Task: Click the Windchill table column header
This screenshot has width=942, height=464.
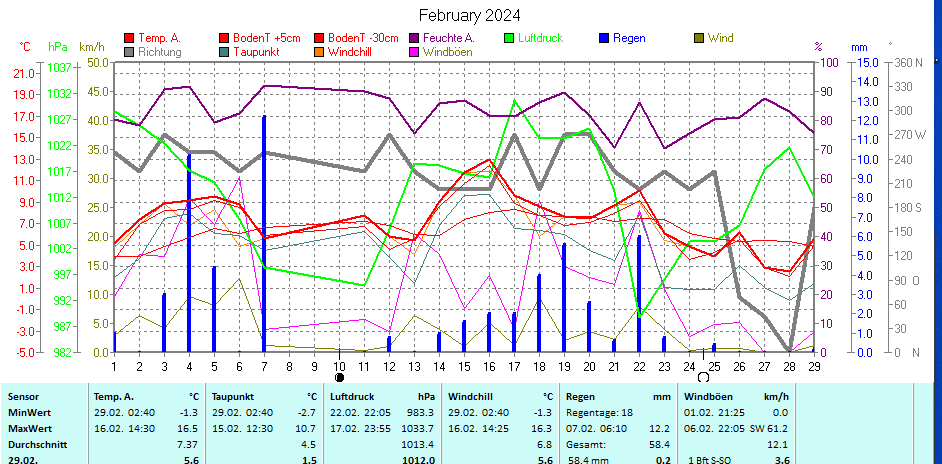Action: (469, 397)
